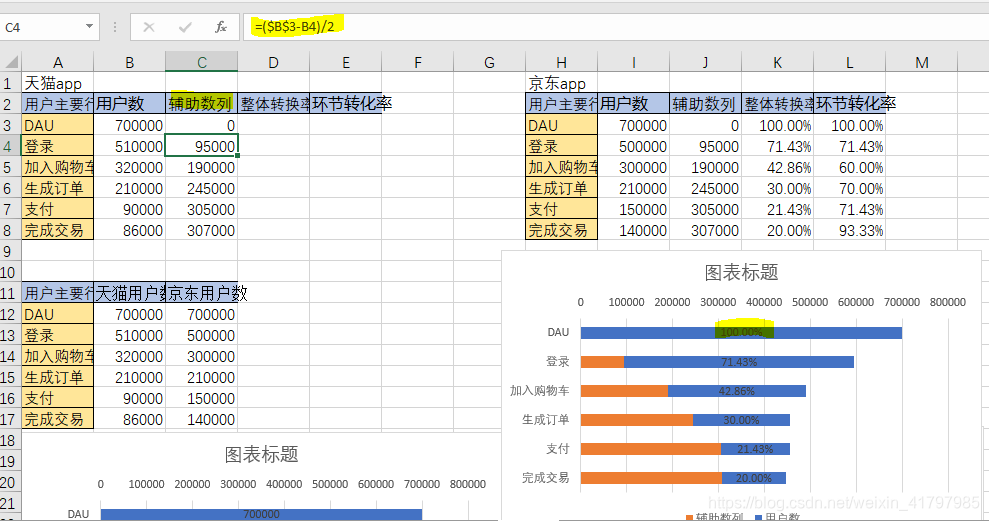This screenshot has width=989, height=521.
Task: Select column D header
Action: click(273, 62)
